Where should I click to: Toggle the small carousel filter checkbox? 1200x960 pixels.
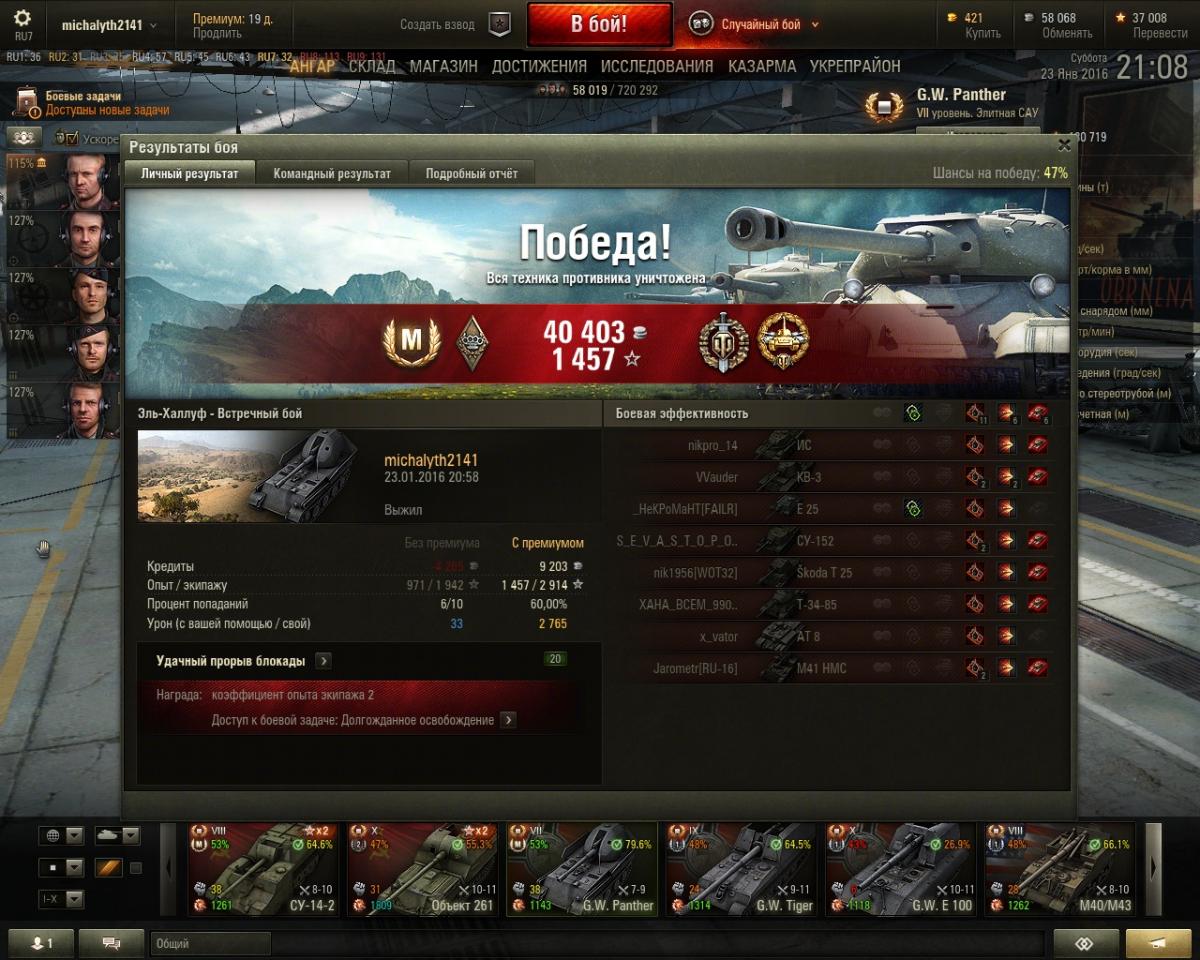tap(136, 867)
